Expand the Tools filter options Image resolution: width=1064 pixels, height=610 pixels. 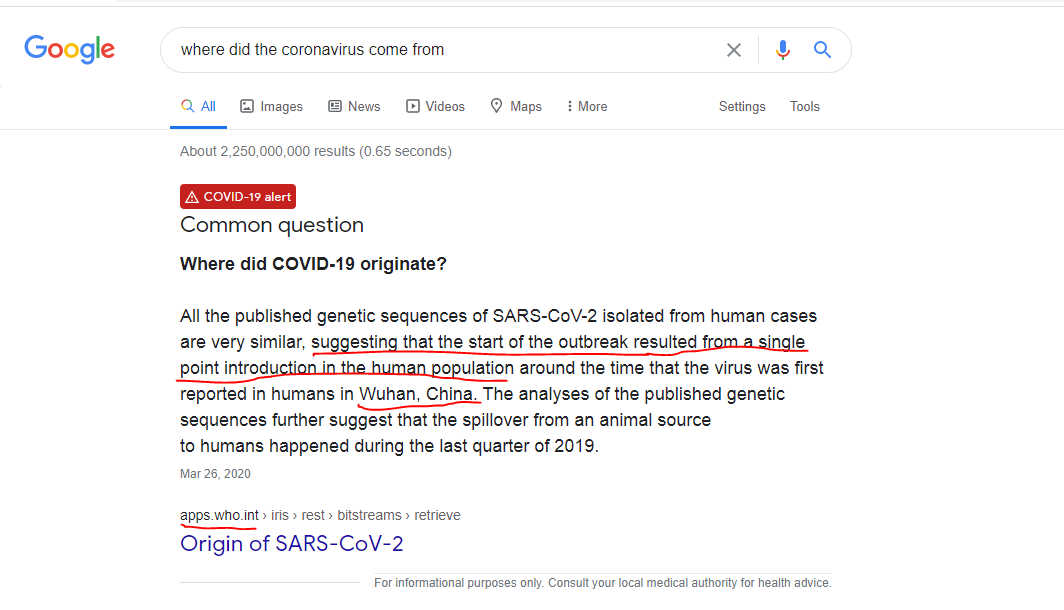coord(805,106)
